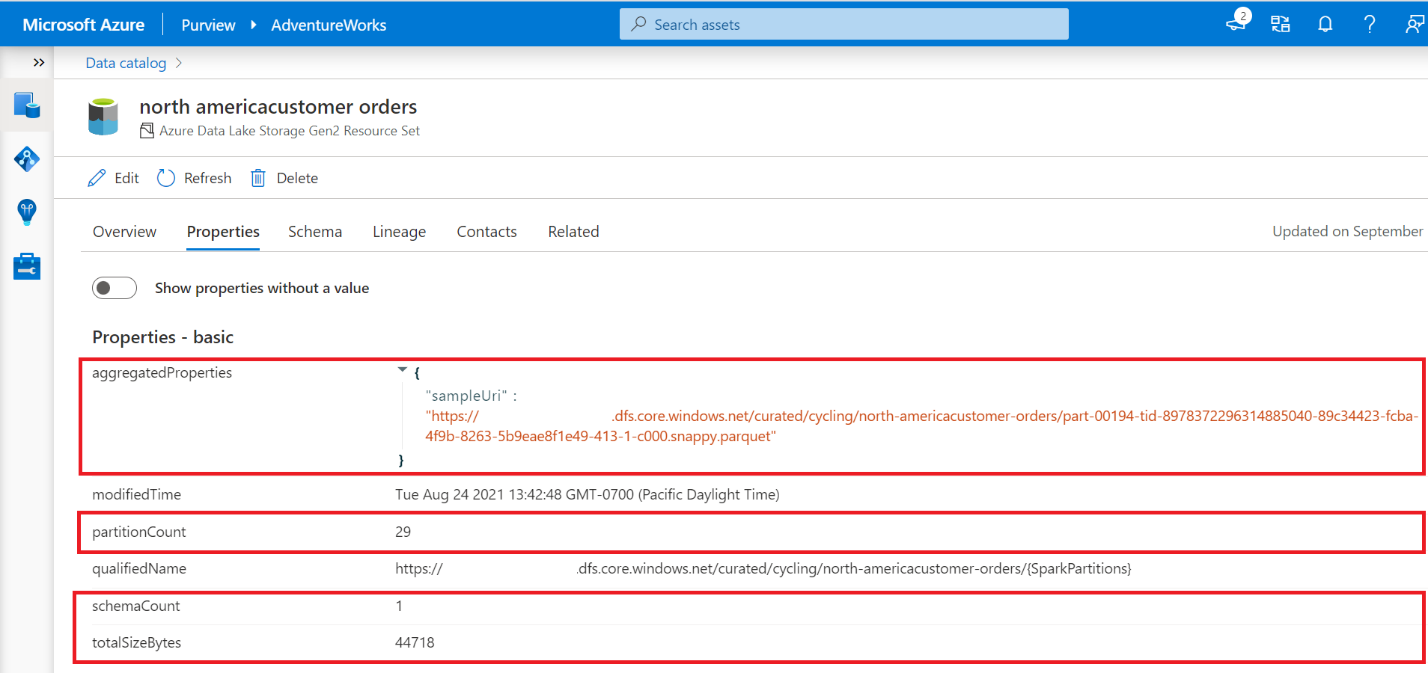Open the help question mark icon

pyautogui.click(x=1370, y=24)
